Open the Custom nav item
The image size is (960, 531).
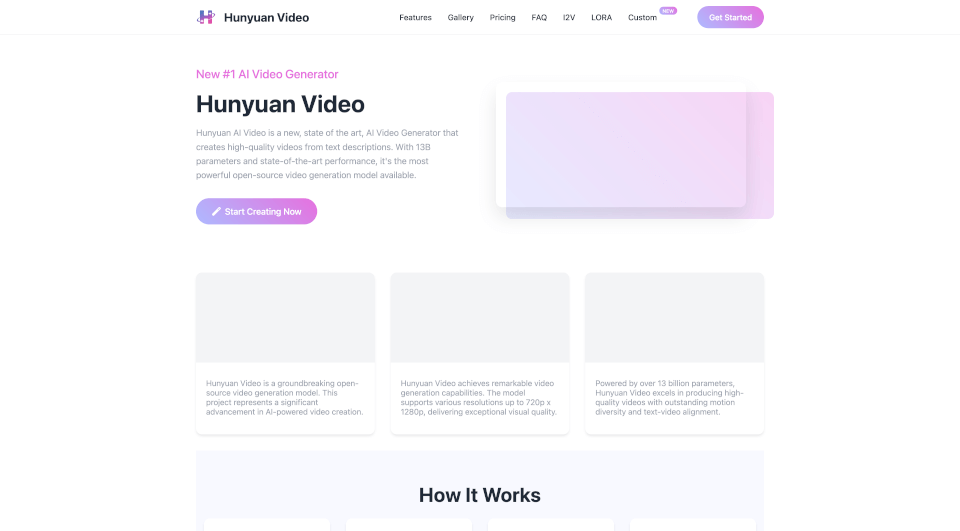642,18
